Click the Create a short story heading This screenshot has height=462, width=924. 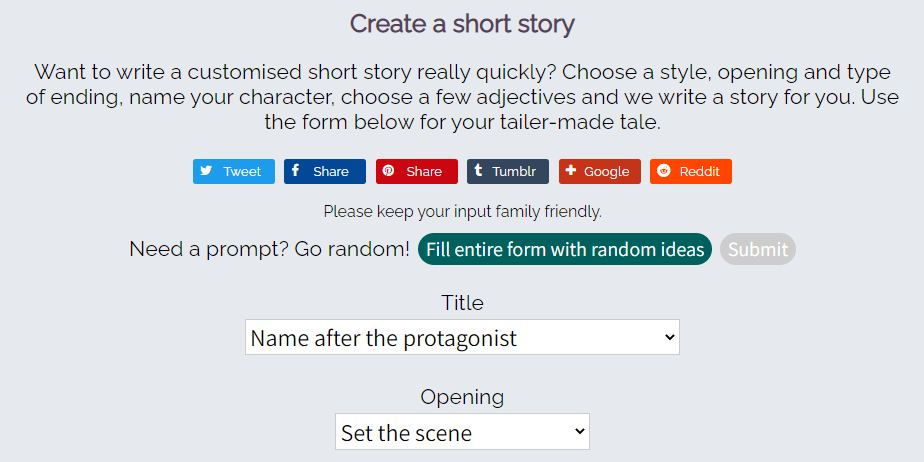click(462, 24)
